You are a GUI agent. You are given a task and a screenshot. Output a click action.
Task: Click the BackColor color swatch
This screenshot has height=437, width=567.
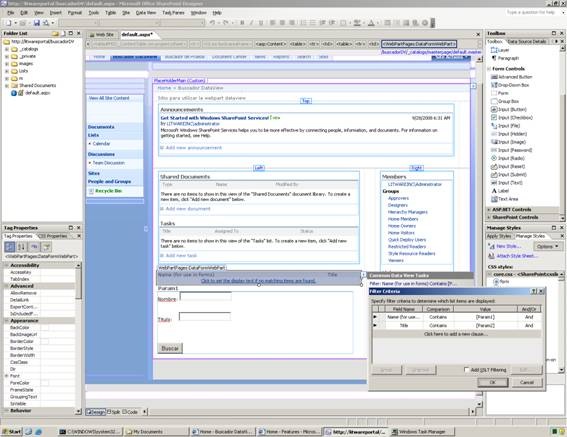tap(45, 327)
